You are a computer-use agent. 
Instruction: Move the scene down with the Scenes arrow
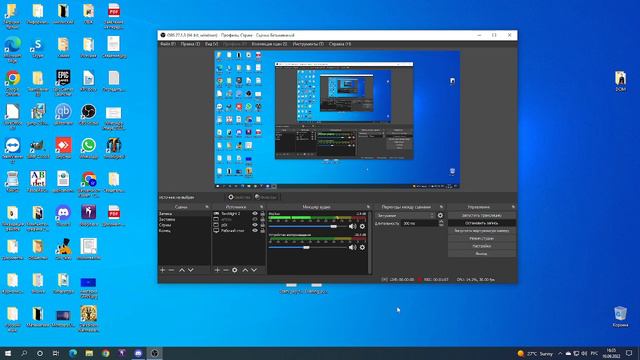pyautogui.click(x=191, y=270)
